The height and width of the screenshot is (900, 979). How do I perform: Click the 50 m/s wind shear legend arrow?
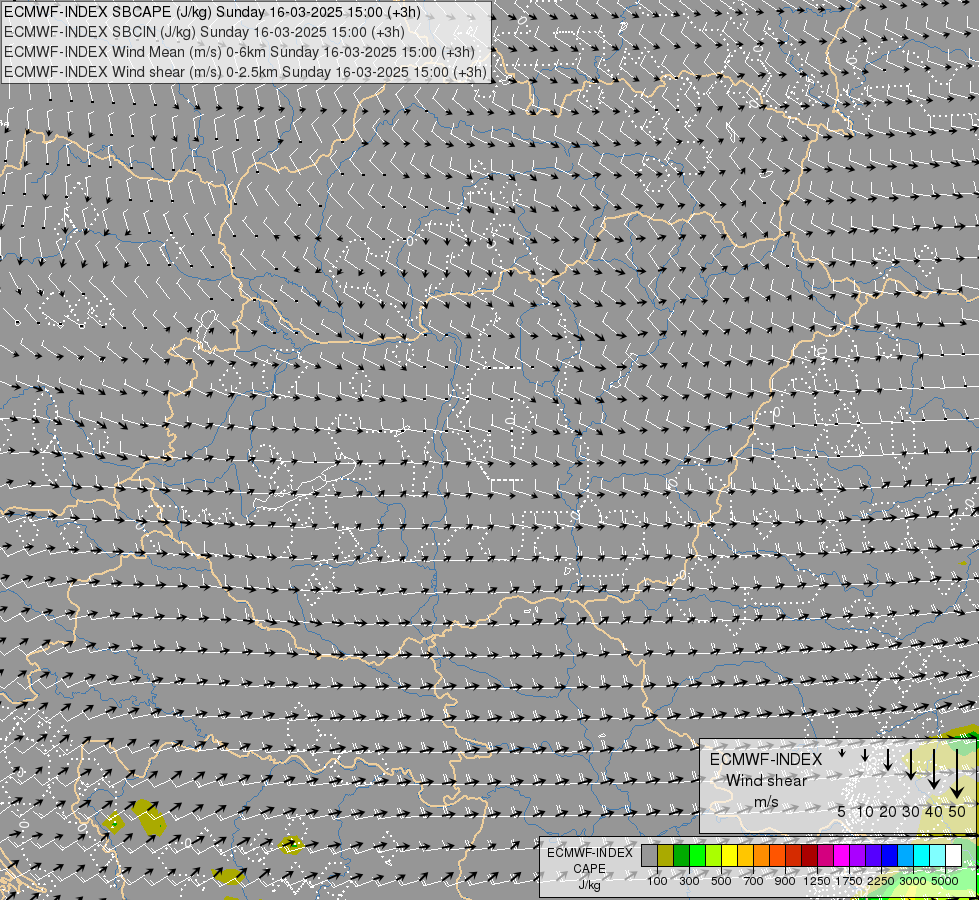tap(957, 774)
